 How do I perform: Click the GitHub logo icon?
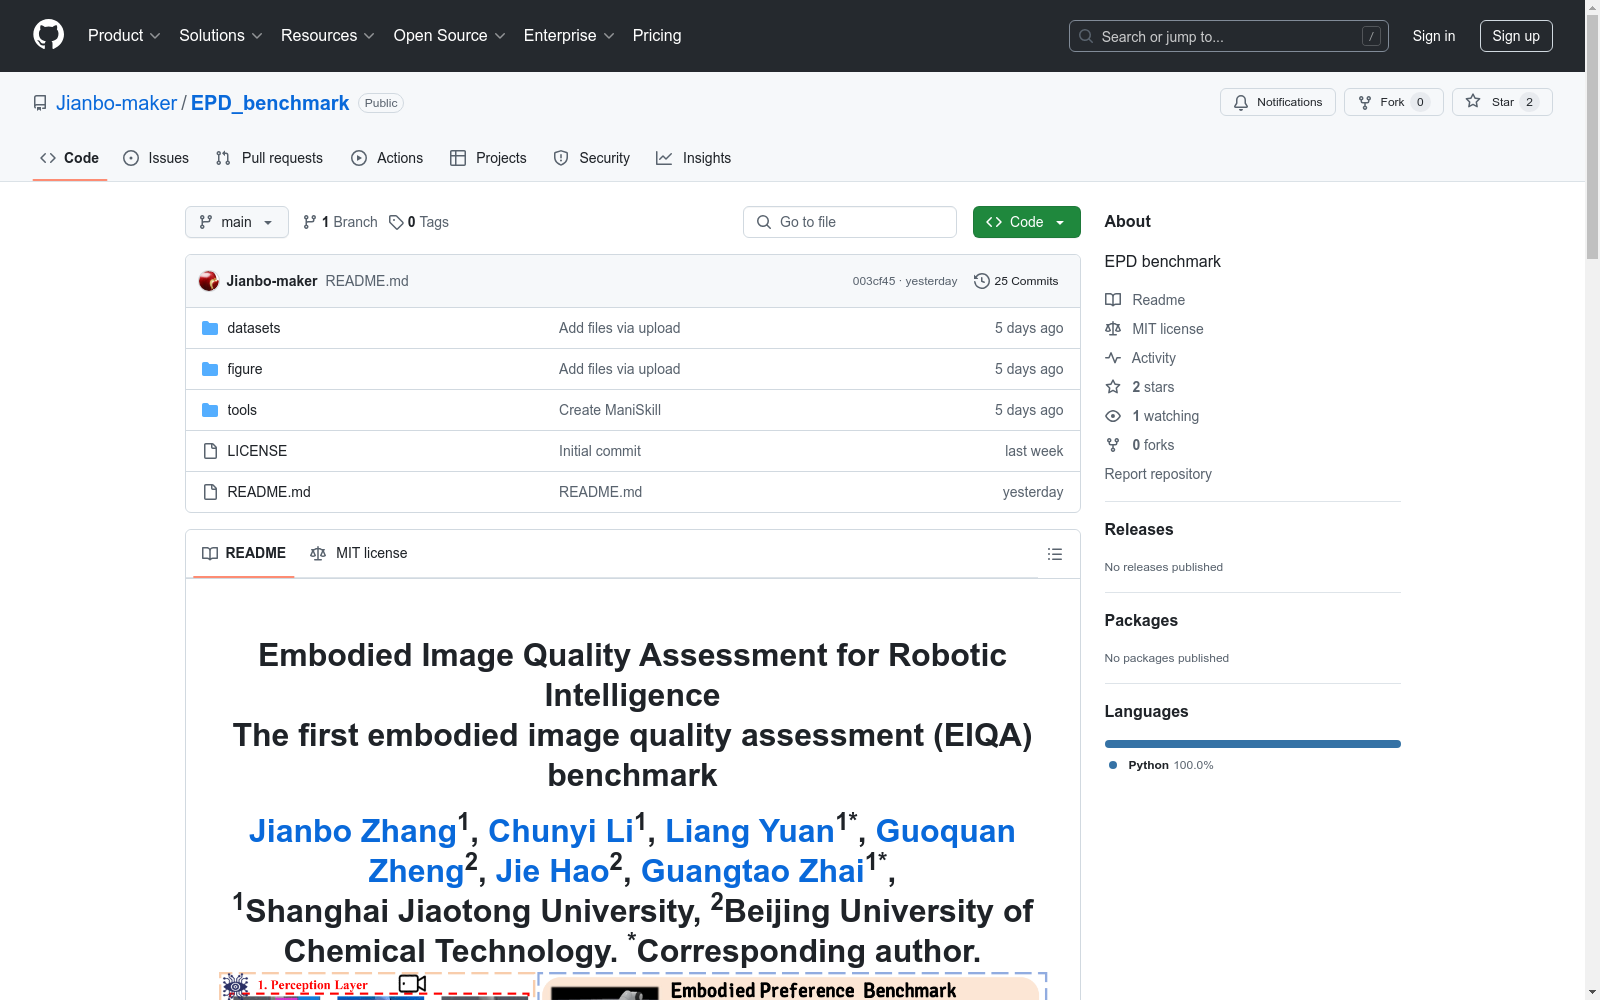48,35
